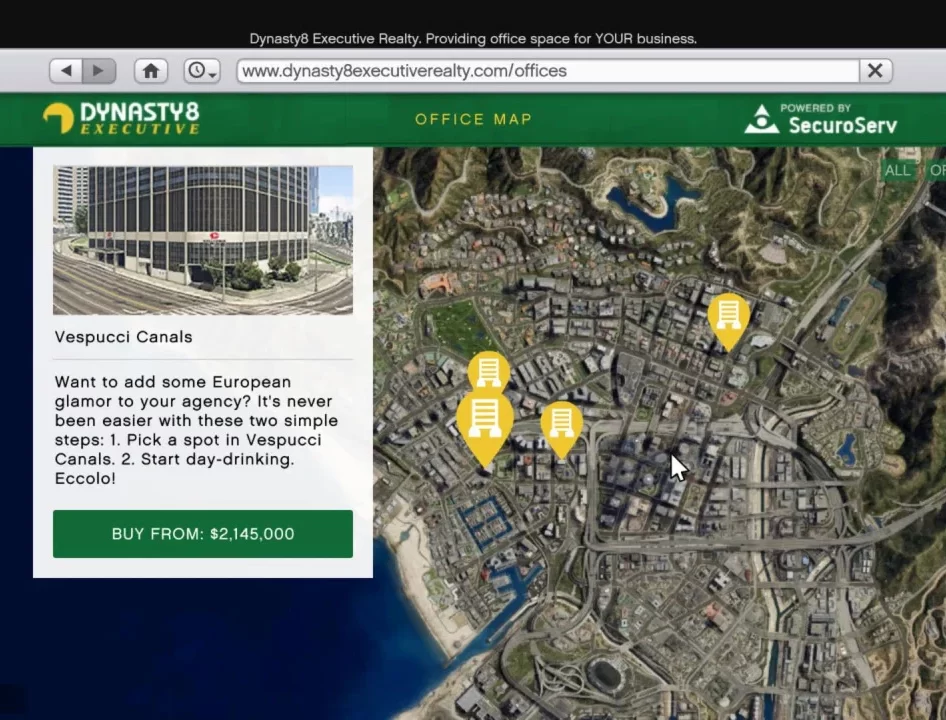Click the SecuroServ logo
This screenshot has height=720, width=946.
pos(821,118)
